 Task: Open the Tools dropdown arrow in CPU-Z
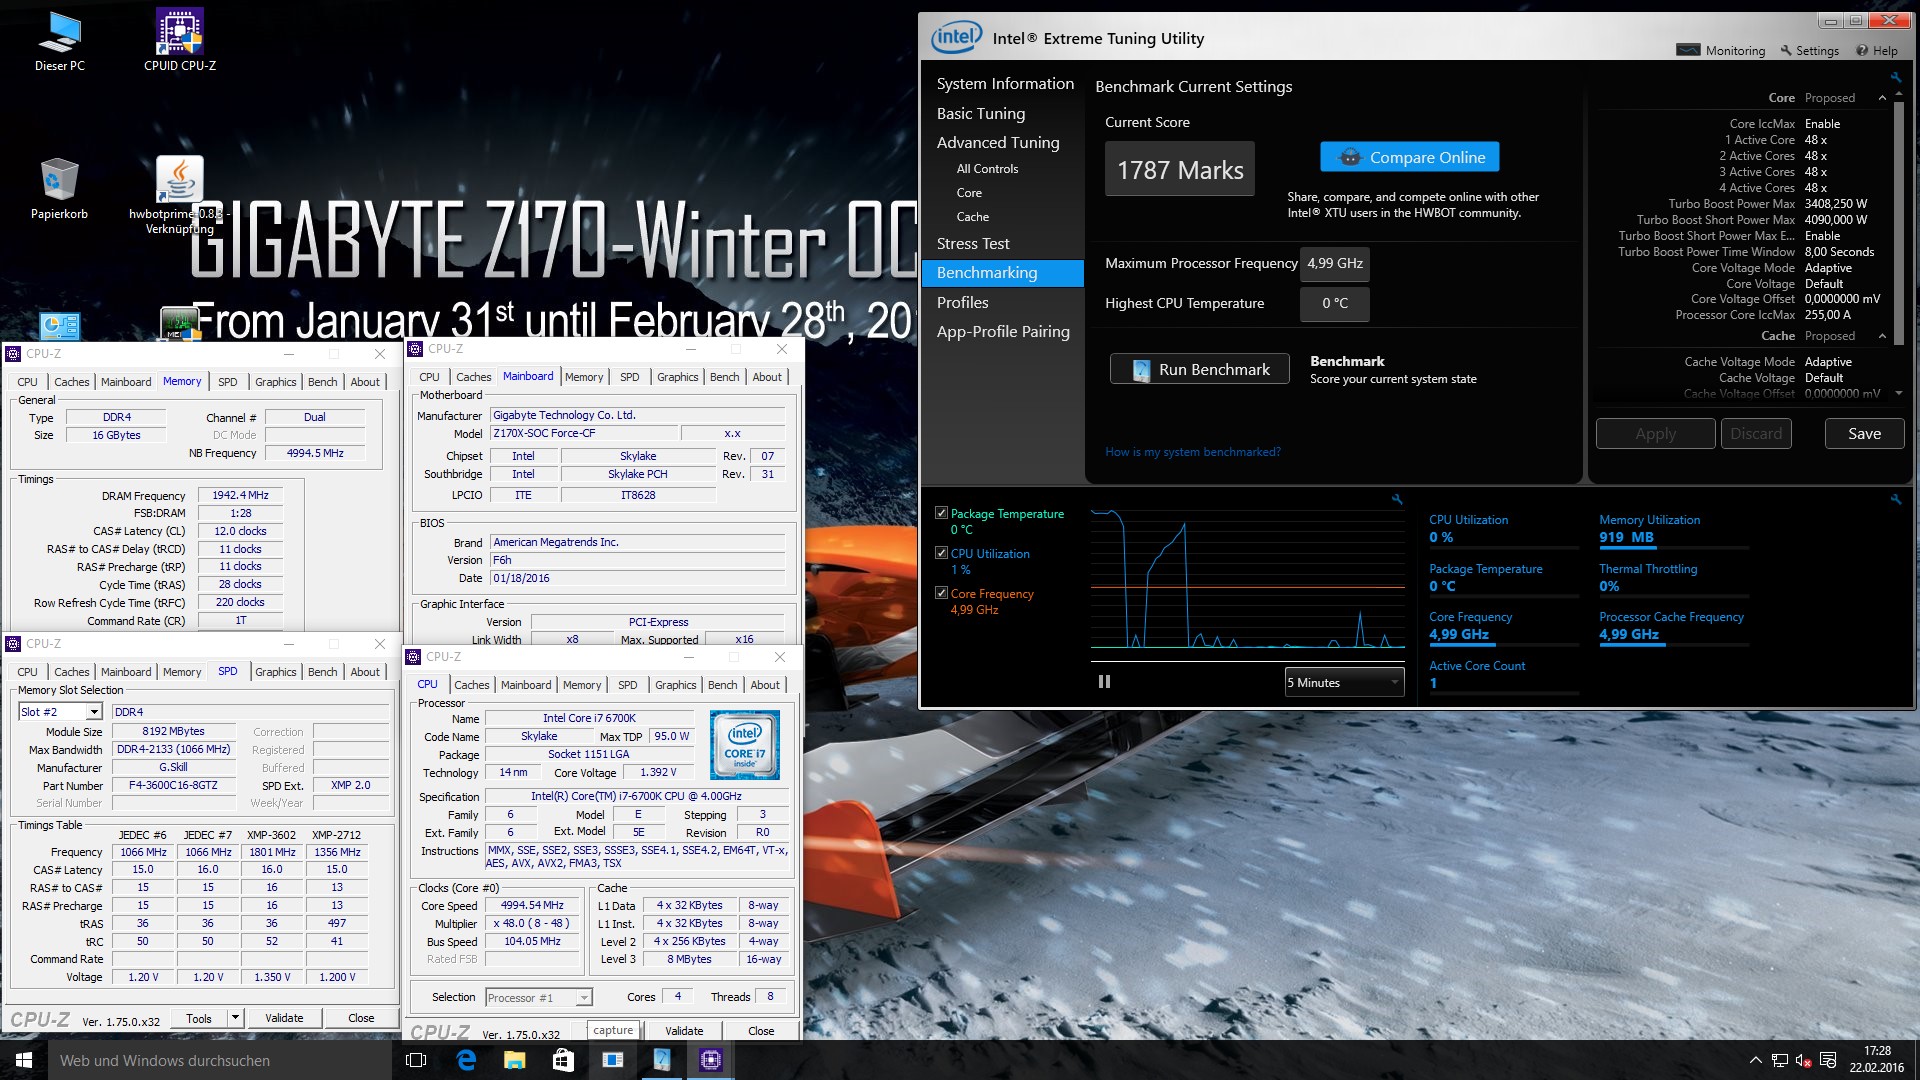point(236,1018)
